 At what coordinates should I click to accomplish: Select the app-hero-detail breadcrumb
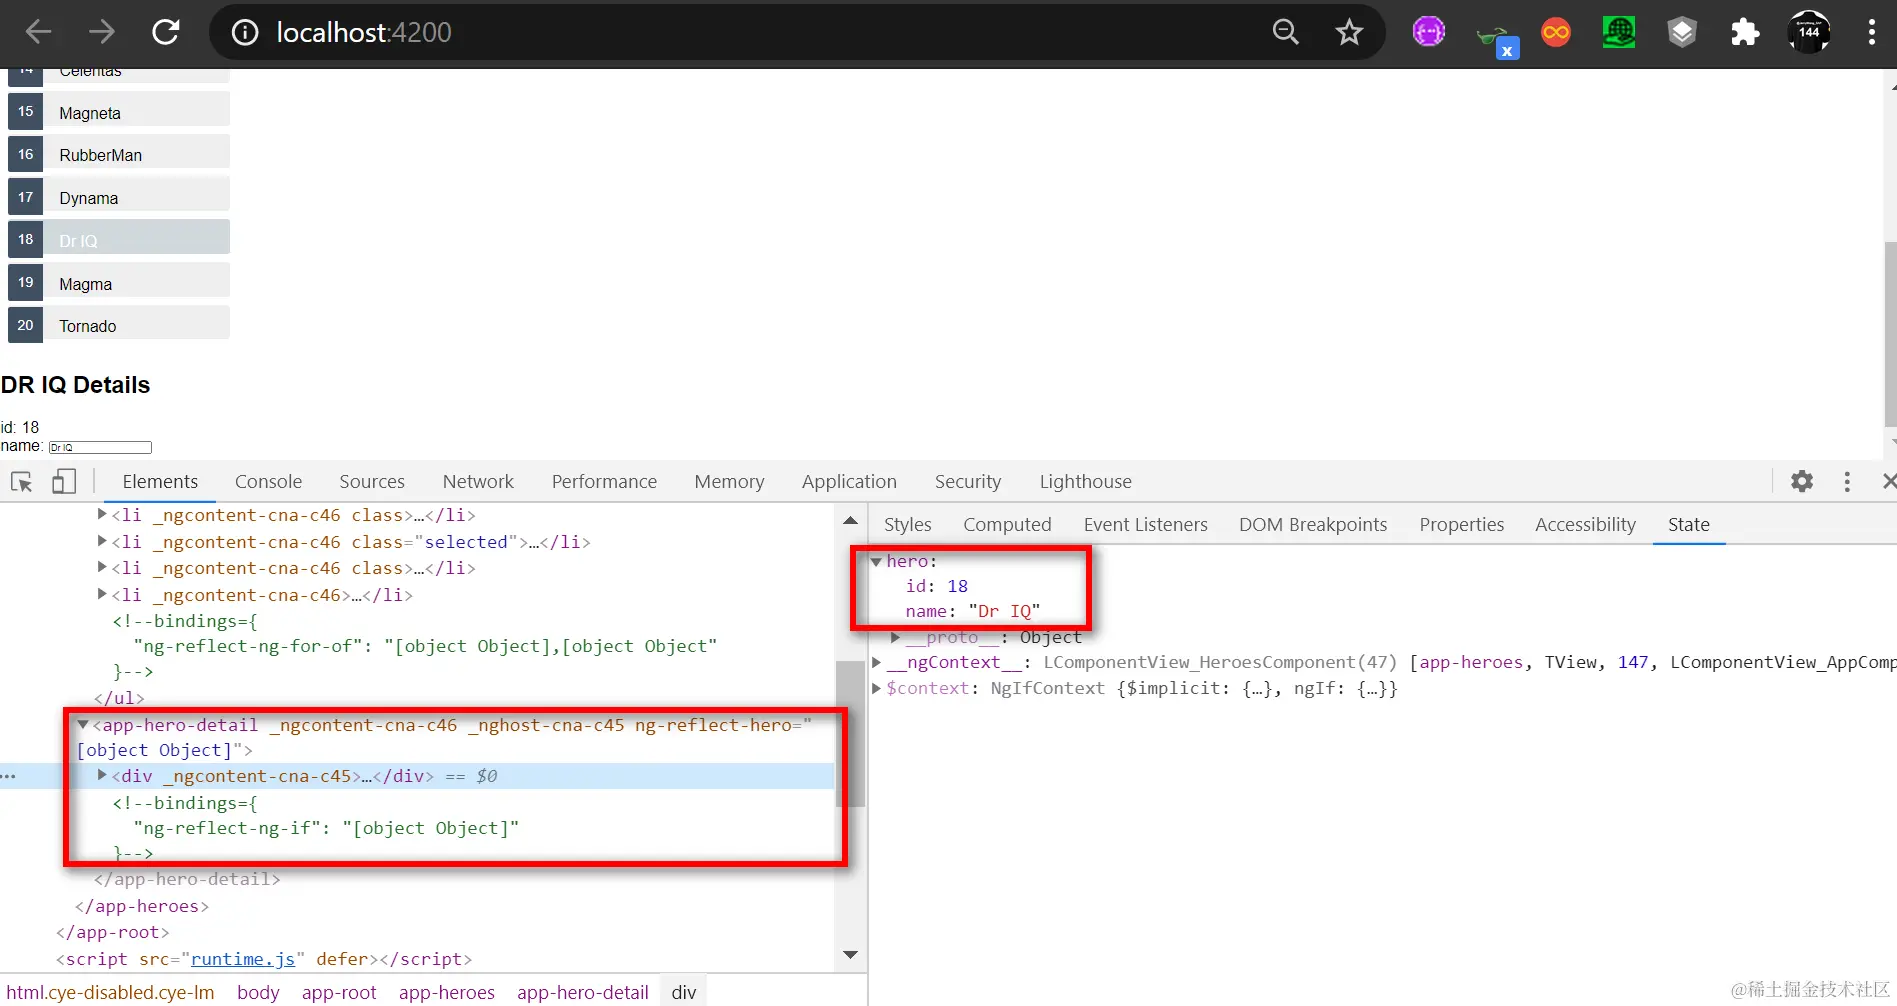(583, 992)
